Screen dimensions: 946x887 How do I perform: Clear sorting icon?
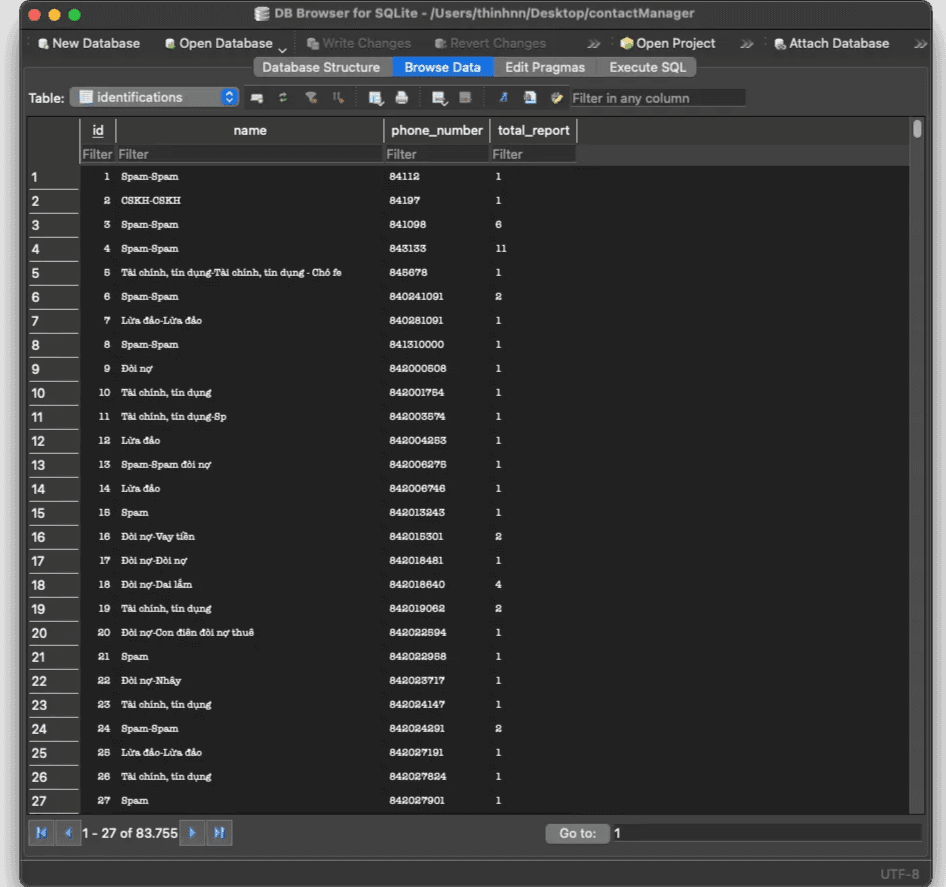click(338, 98)
